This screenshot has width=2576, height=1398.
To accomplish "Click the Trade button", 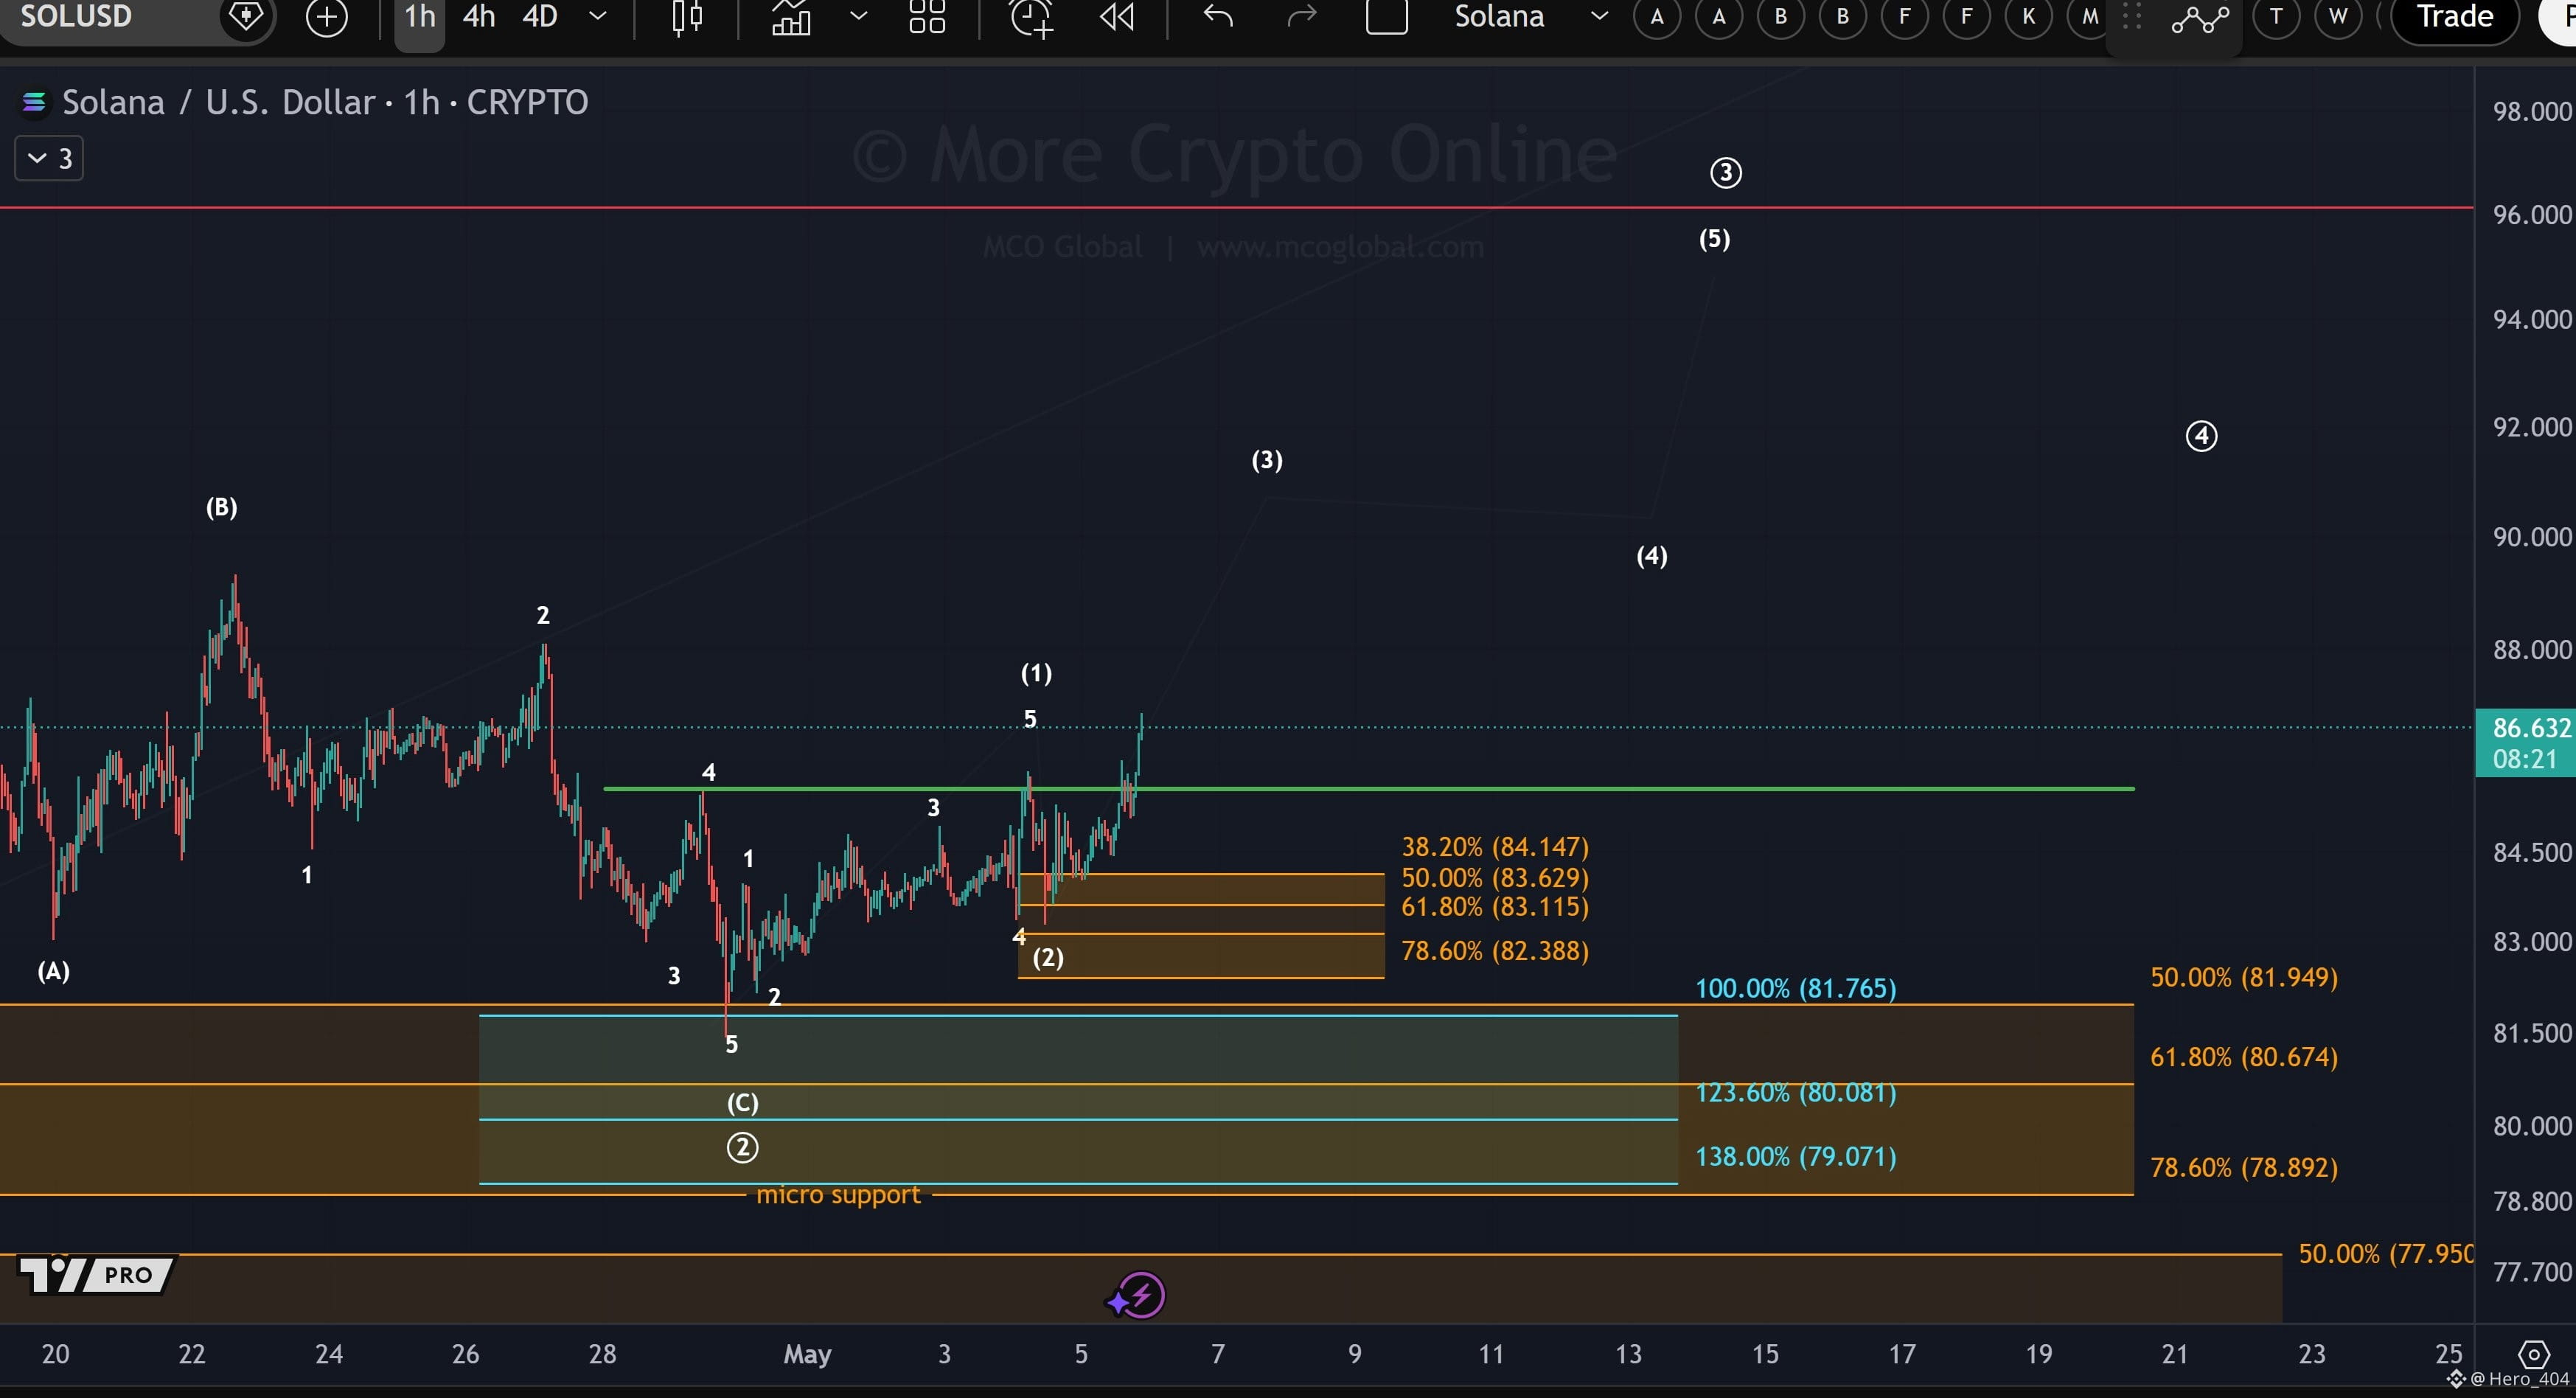I will click(2454, 17).
